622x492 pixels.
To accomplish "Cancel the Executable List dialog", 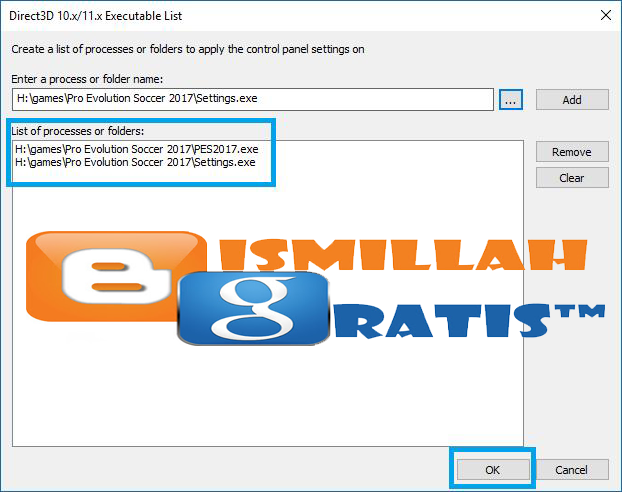I will point(572,470).
